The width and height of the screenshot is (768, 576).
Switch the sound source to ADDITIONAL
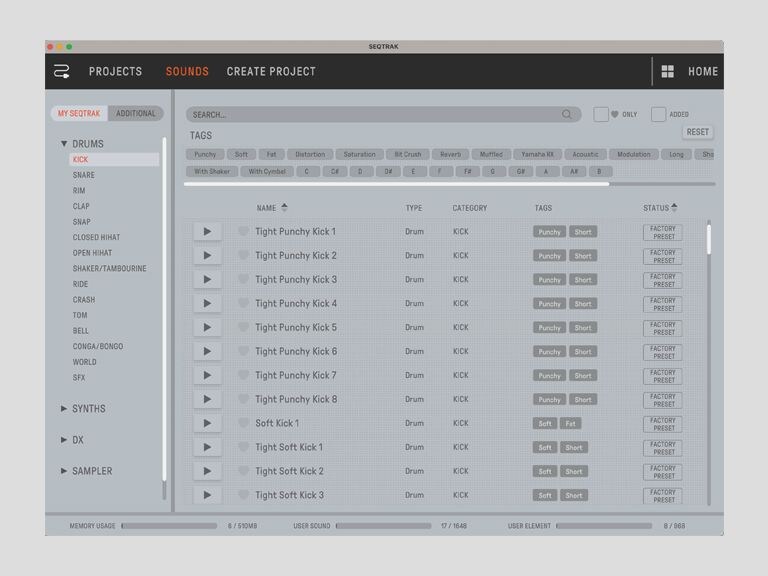point(136,114)
